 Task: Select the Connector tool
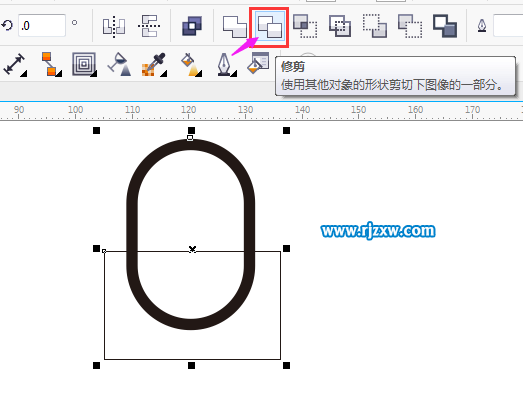point(51,64)
